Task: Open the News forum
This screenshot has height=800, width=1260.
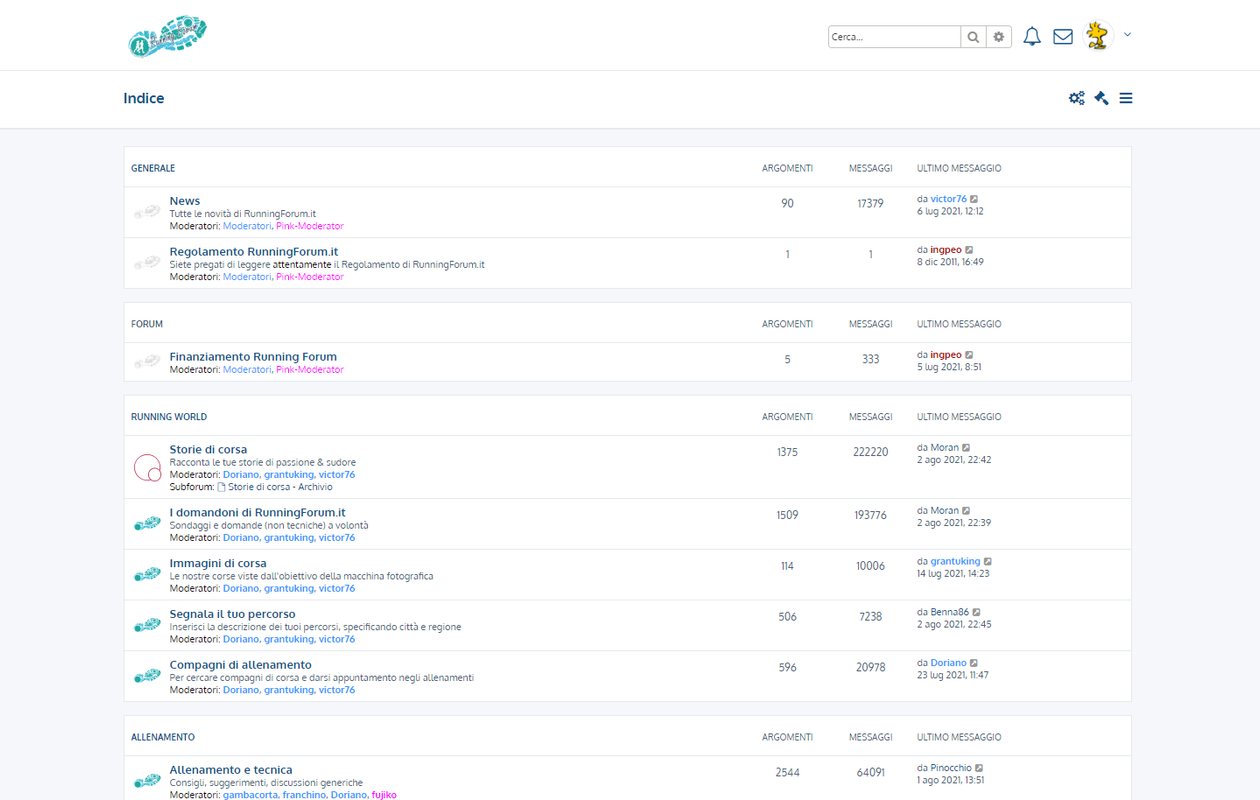Action: (x=185, y=201)
